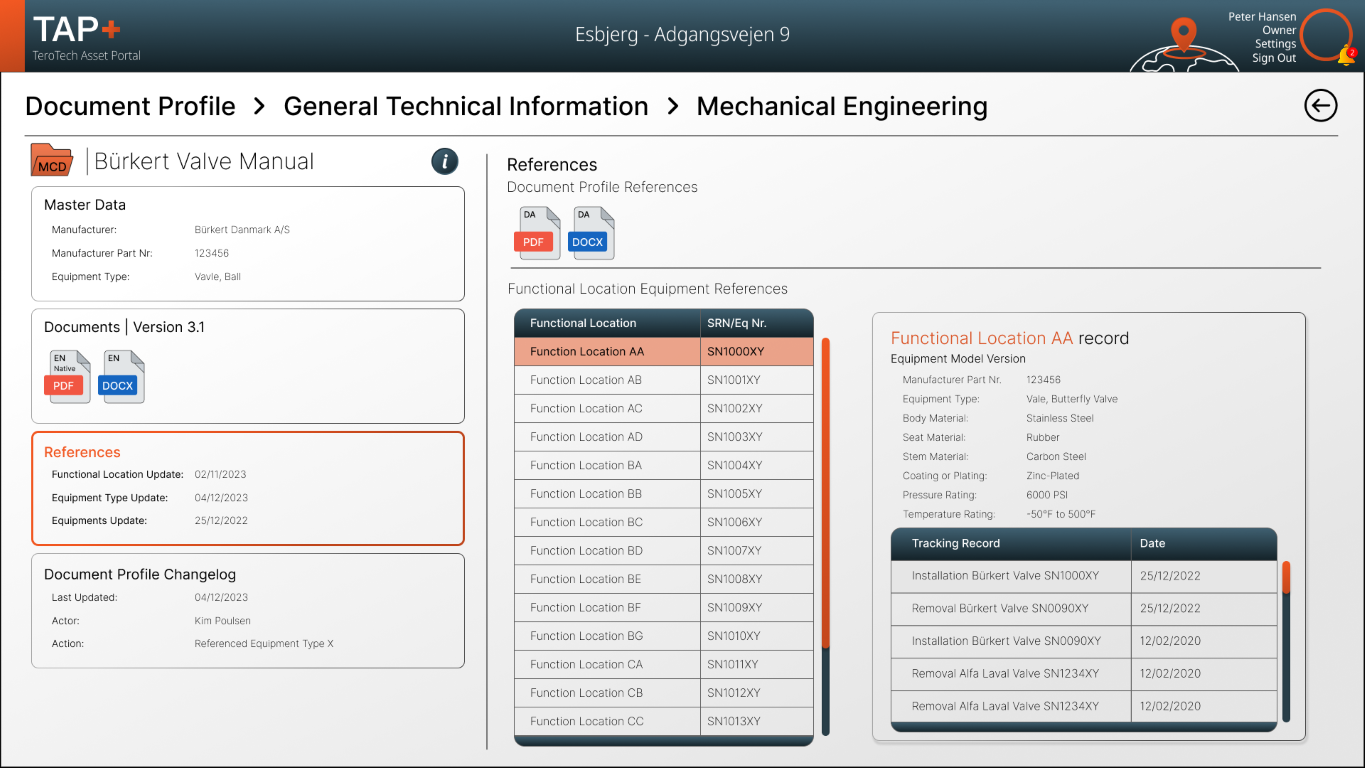
Task: Open the user profile avatar circle
Action: (x=1326, y=36)
